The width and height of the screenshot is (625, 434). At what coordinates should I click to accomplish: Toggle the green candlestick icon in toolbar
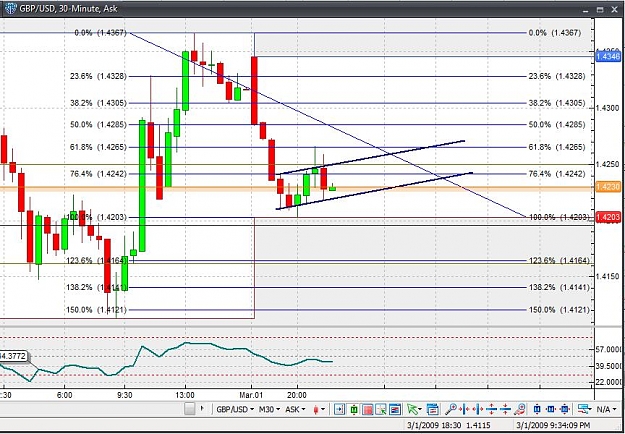[354, 409]
